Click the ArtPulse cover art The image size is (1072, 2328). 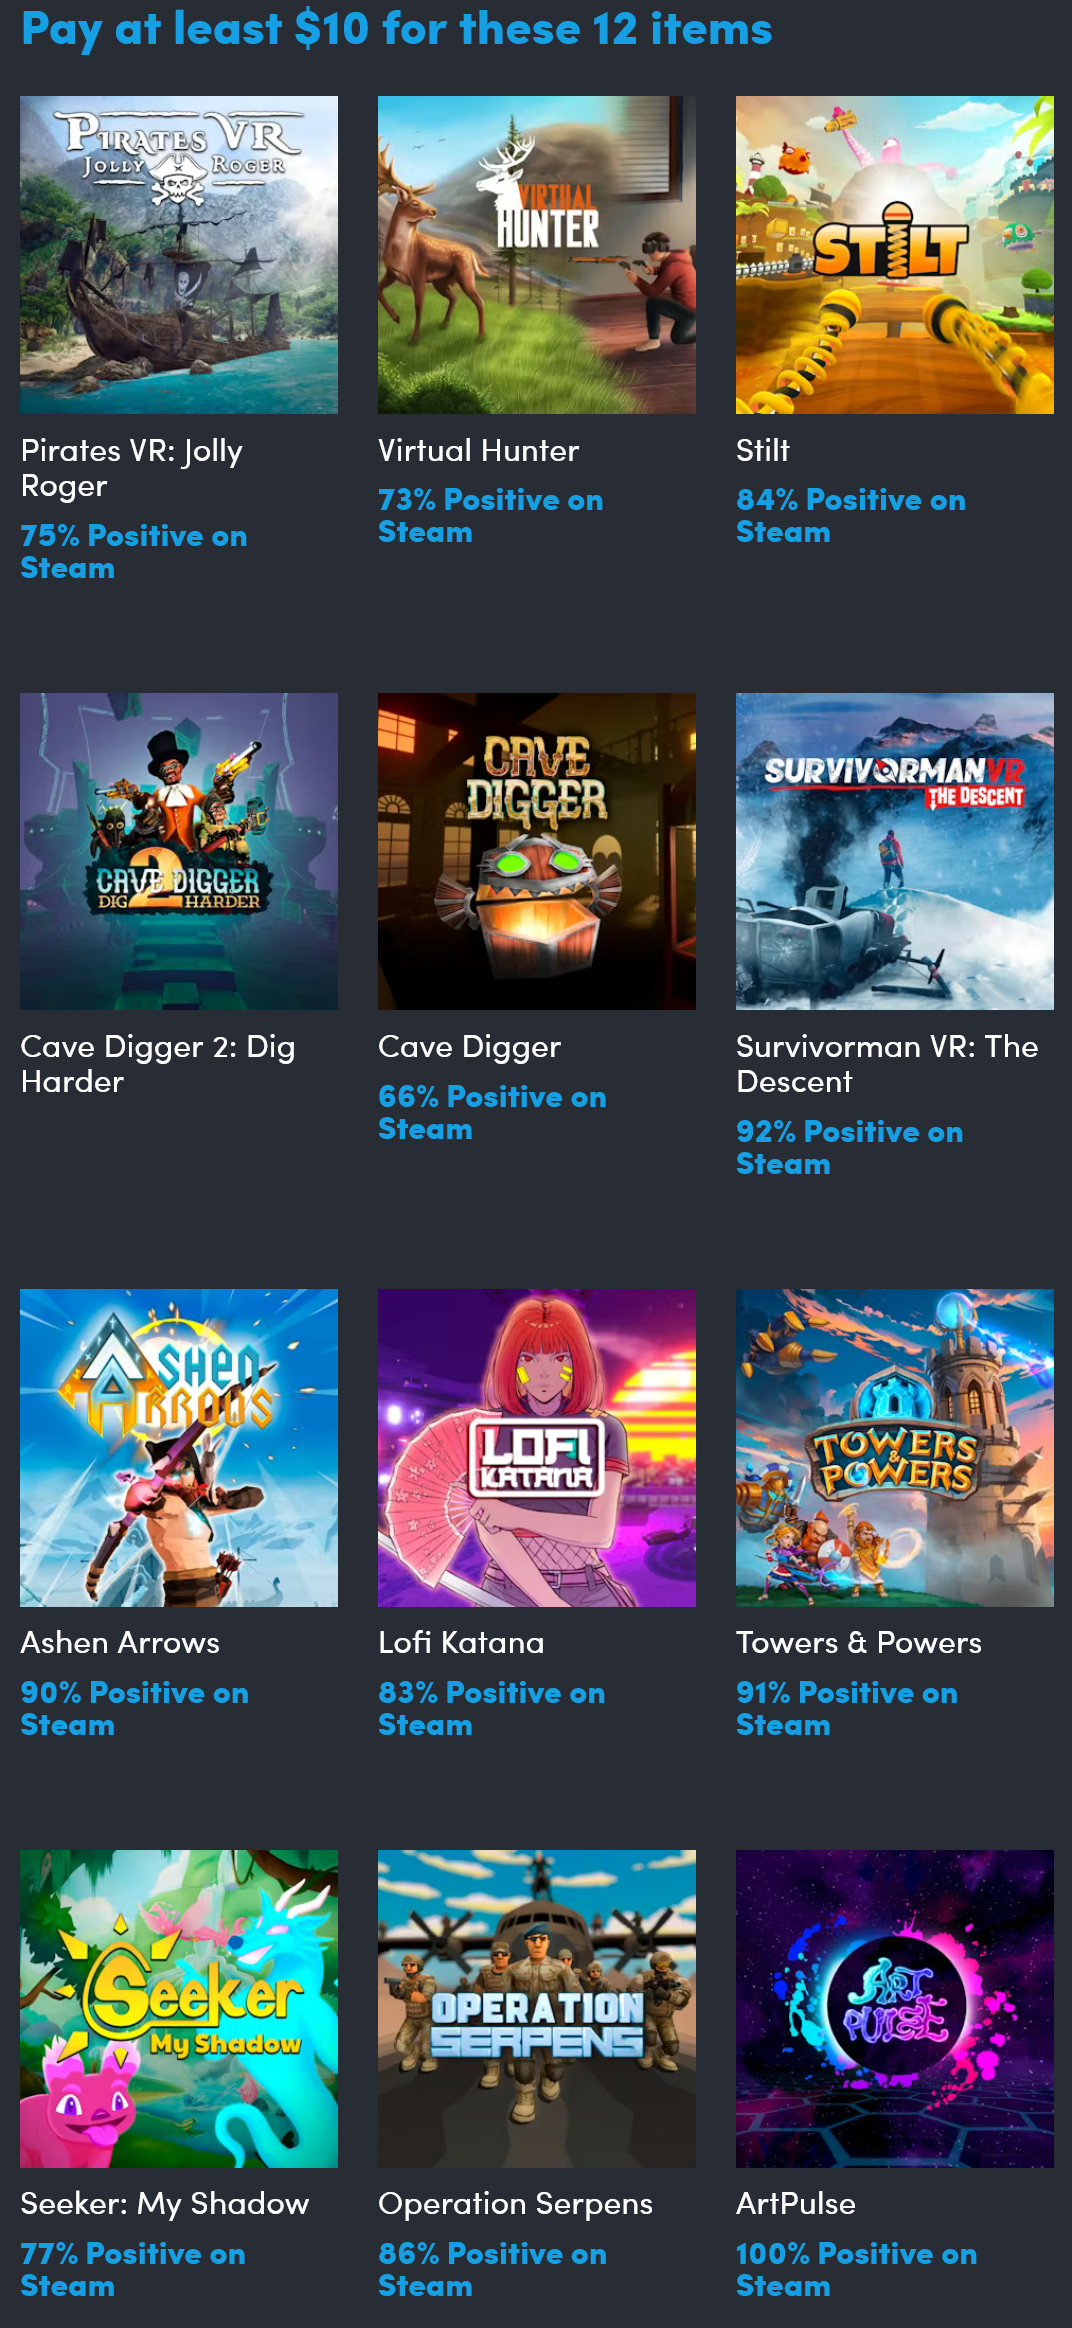(895, 2009)
